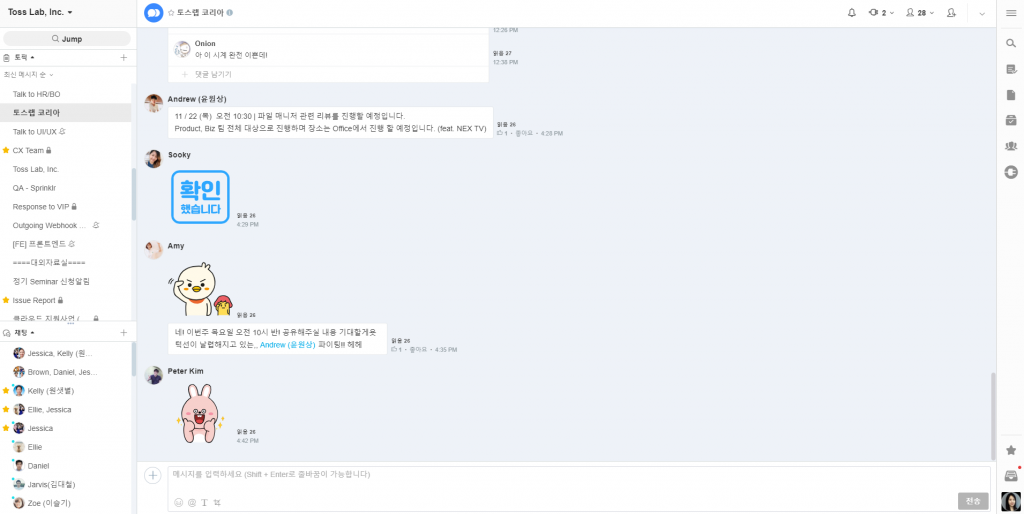Viewport: 1024px width, 514px height.
Task: Open the search icon in right sidebar
Action: click(x=1010, y=44)
